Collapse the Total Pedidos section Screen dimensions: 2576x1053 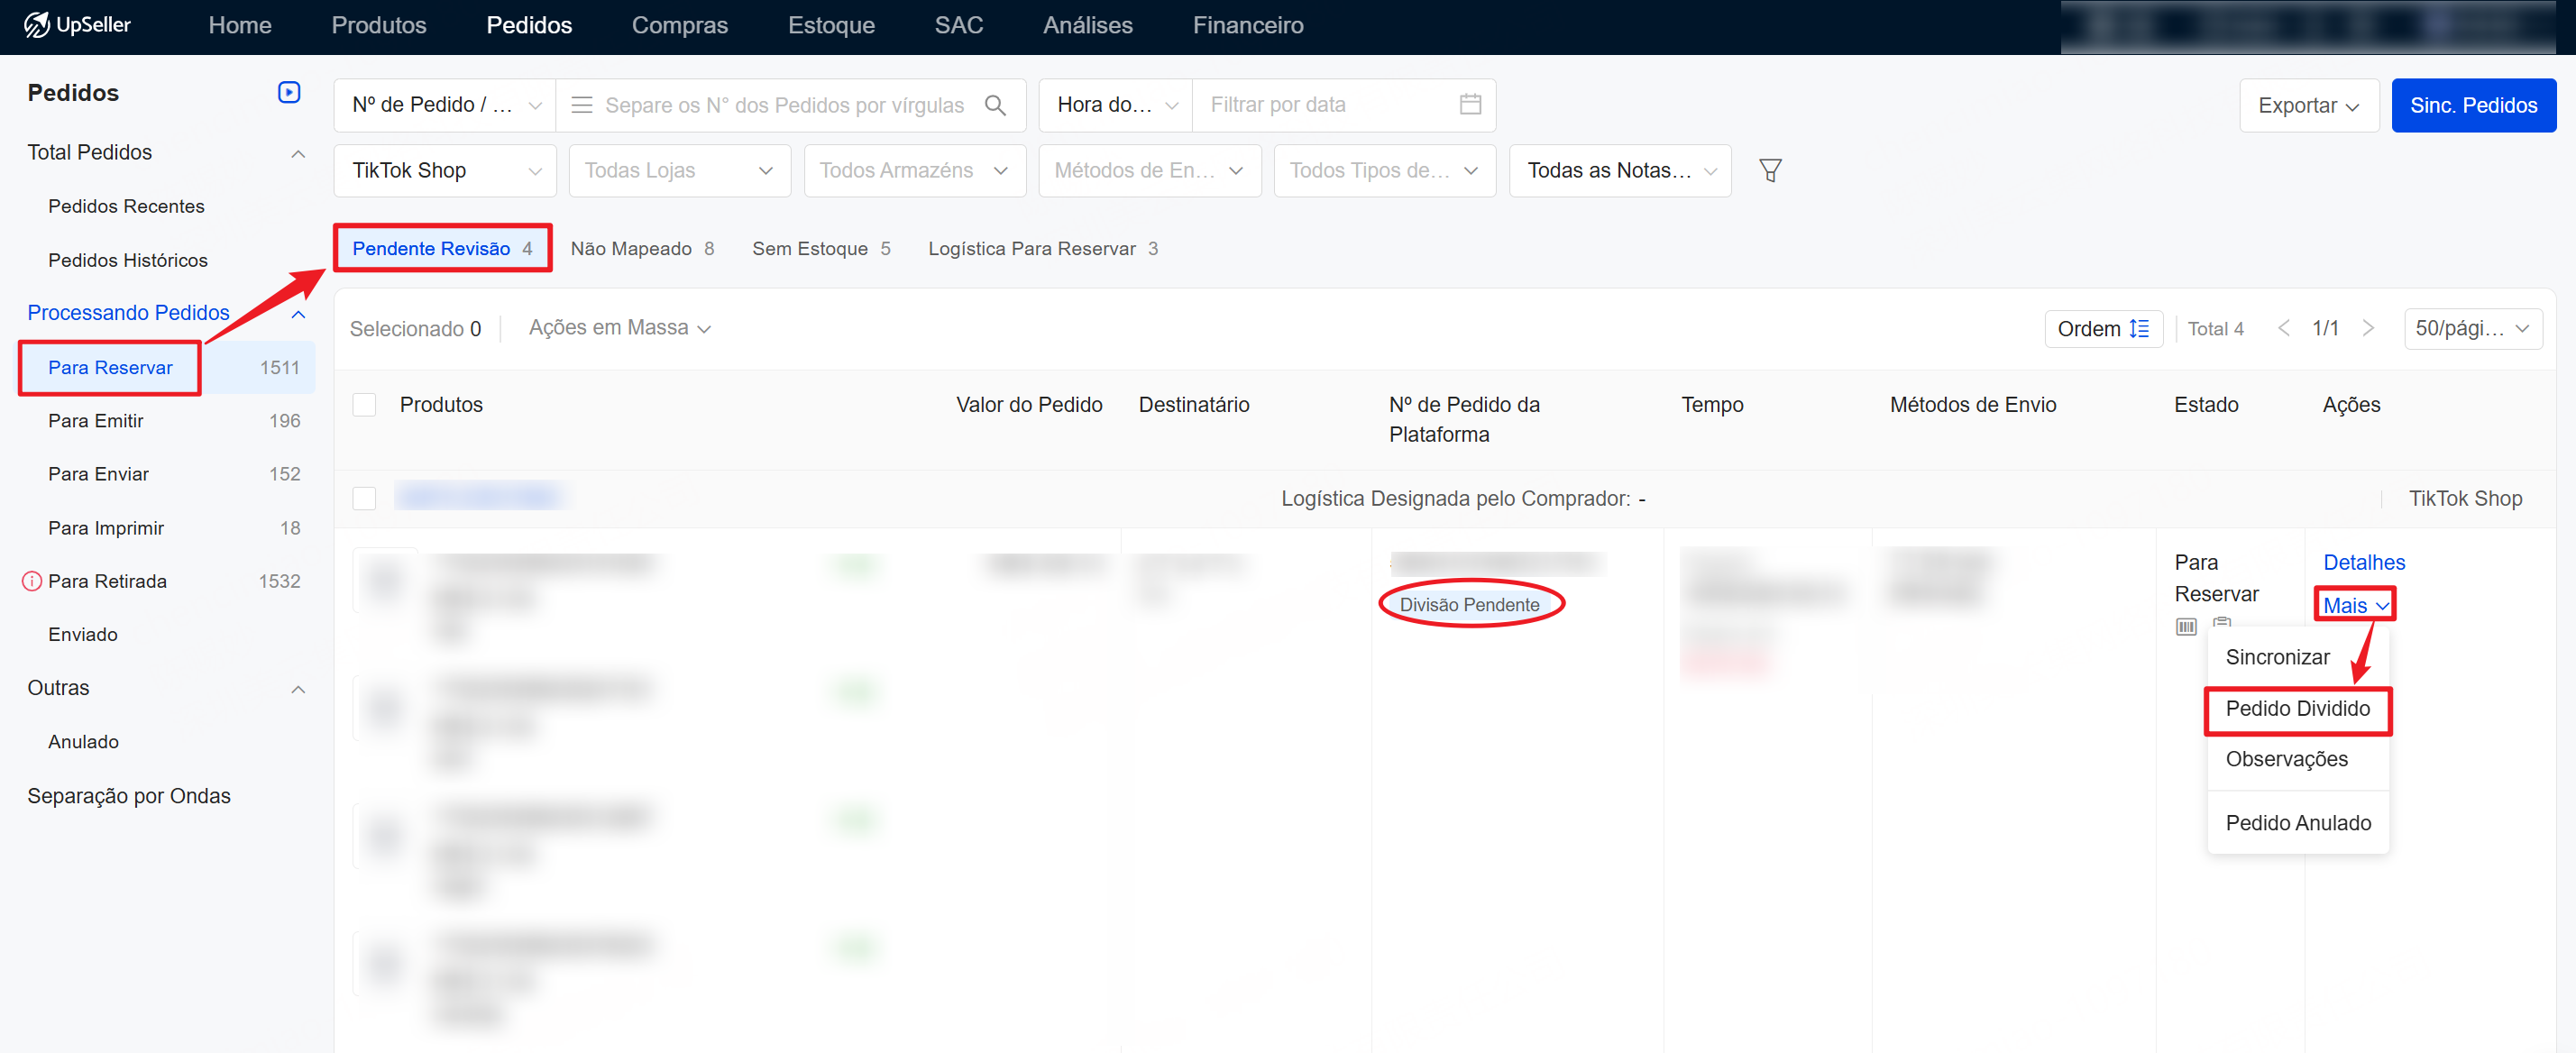[x=297, y=153]
